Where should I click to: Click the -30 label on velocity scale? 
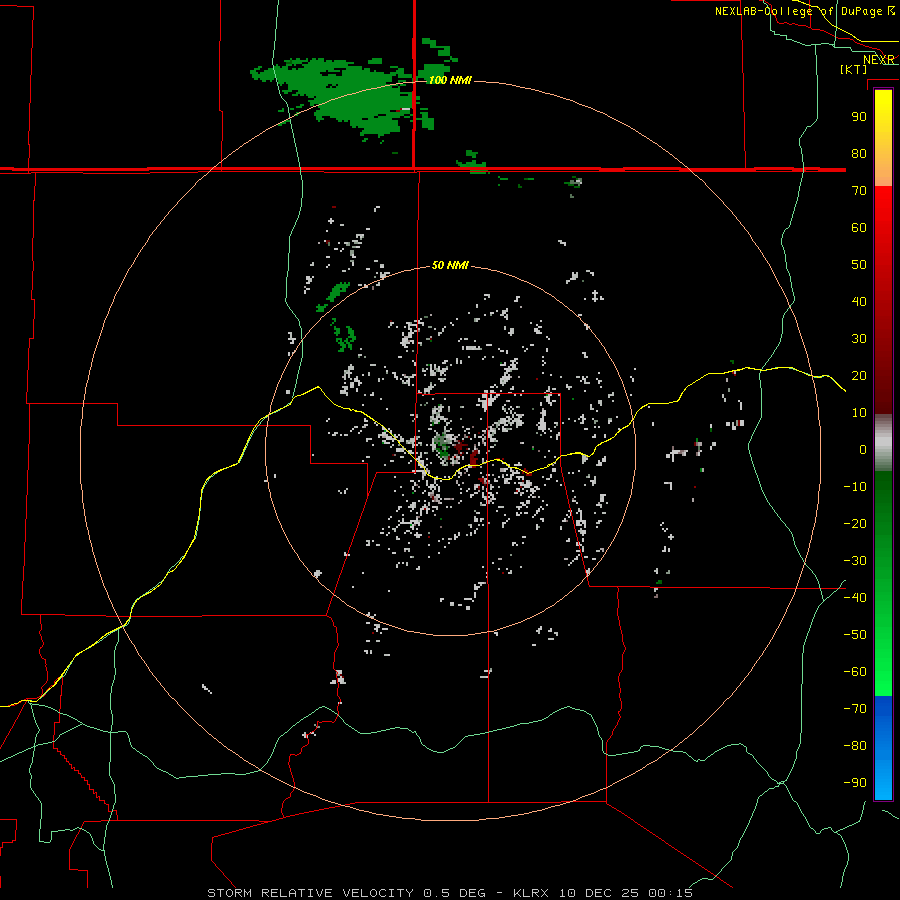[x=855, y=561]
